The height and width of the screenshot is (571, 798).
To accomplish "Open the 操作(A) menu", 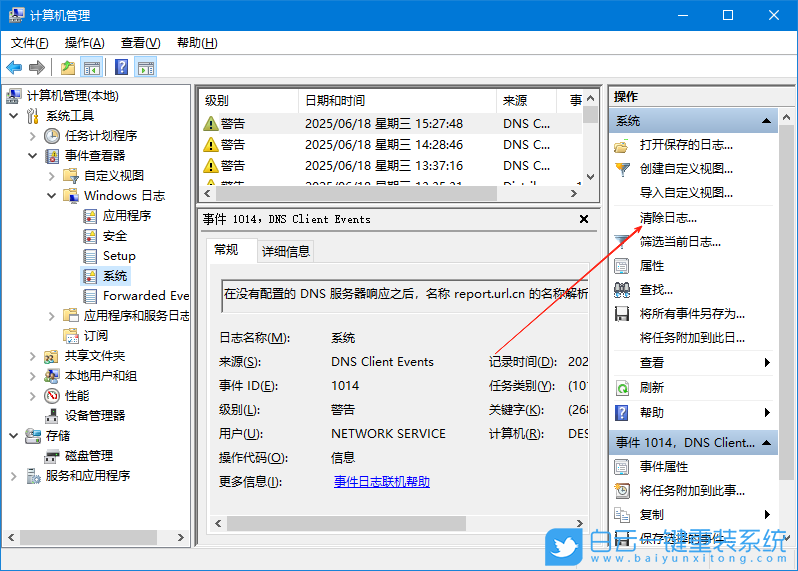I will (x=84, y=43).
